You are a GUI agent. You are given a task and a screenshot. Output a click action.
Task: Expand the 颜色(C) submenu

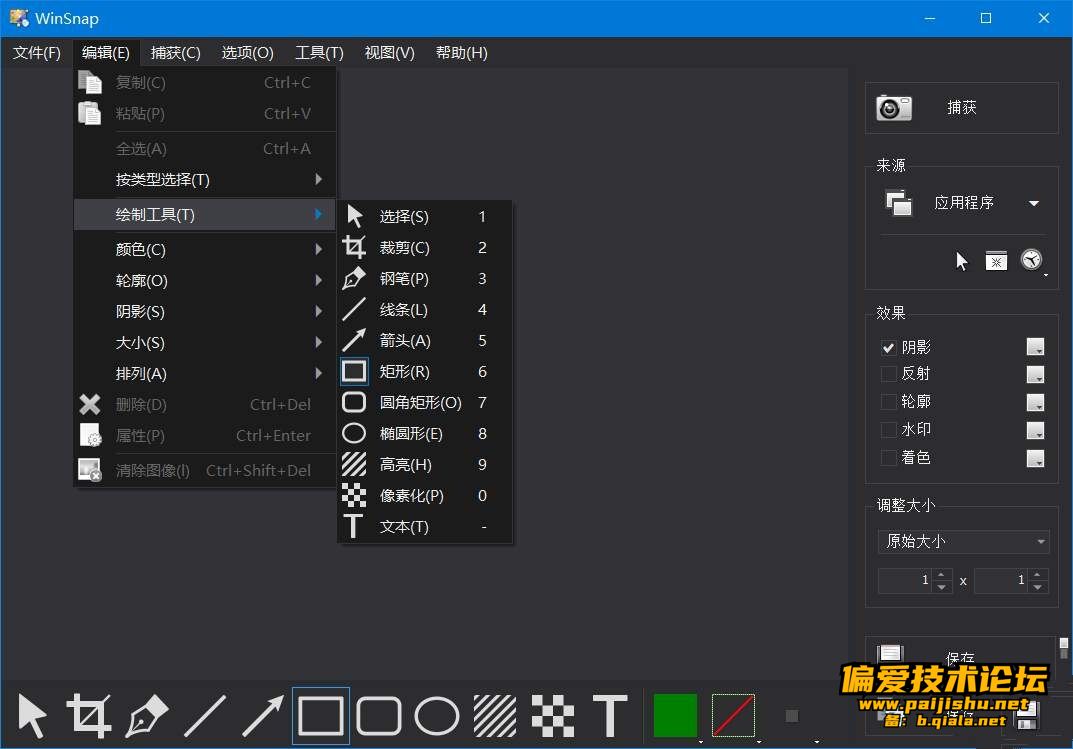click(205, 250)
